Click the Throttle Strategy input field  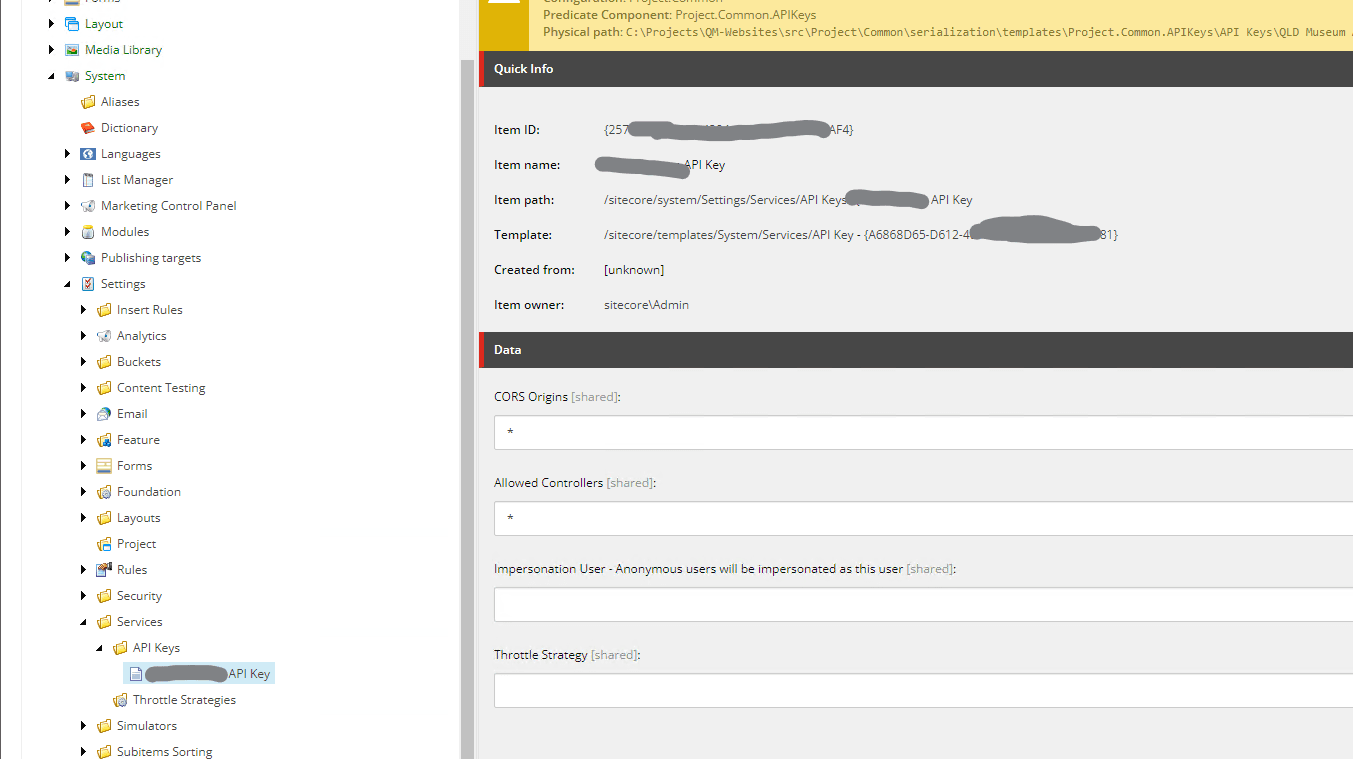tap(923, 691)
